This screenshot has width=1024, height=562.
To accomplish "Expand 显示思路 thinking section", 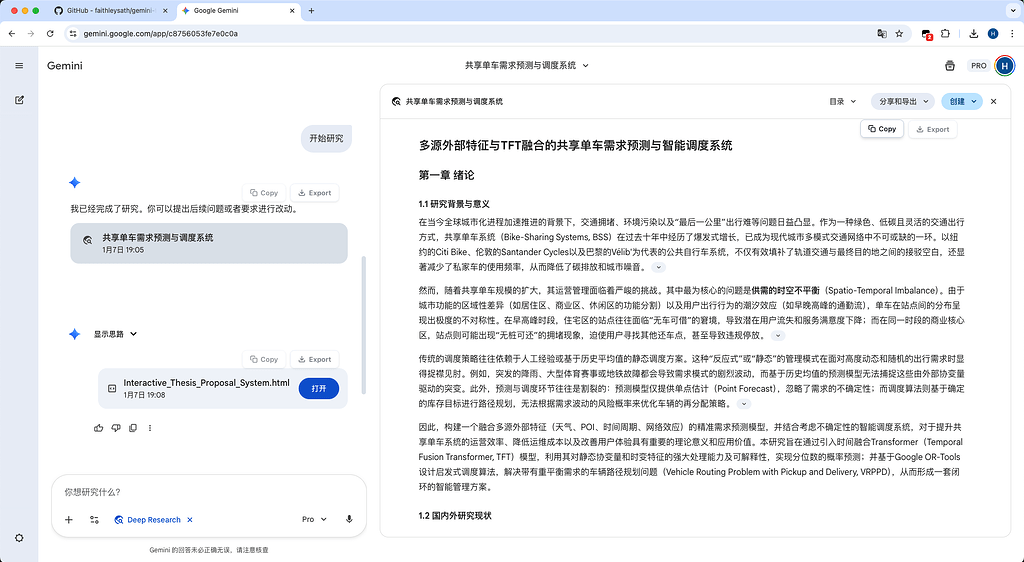I will click(x=115, y=334).
